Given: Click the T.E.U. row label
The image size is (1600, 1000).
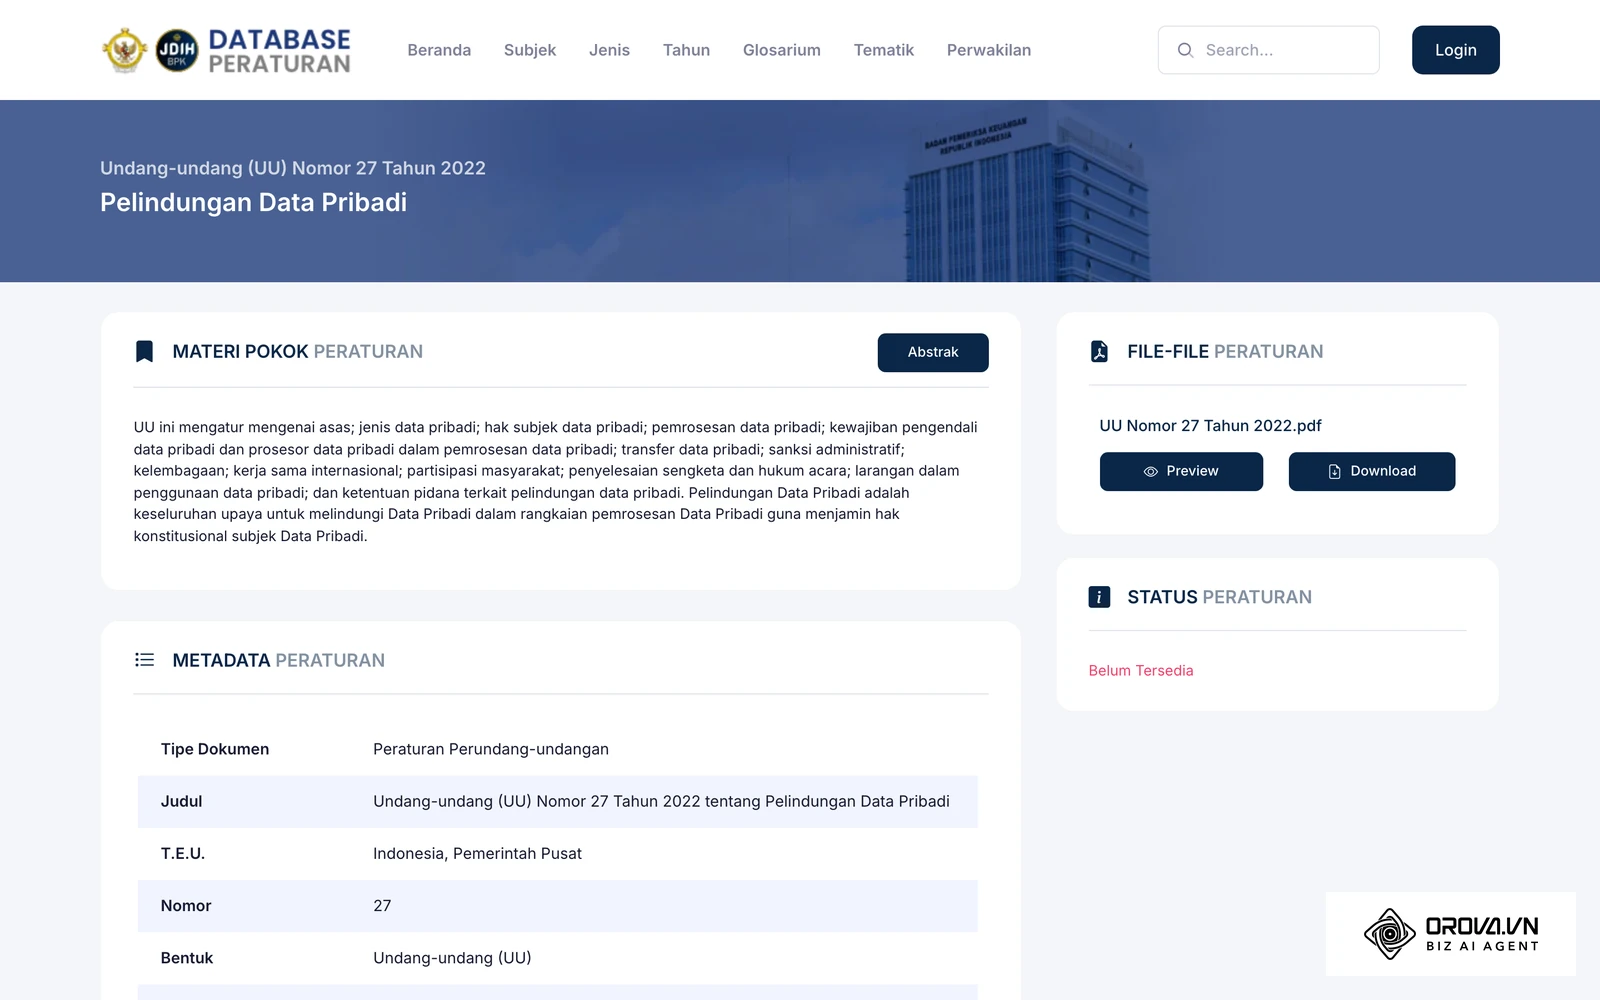Looking at the screenshot, I should tap(183, 853).
